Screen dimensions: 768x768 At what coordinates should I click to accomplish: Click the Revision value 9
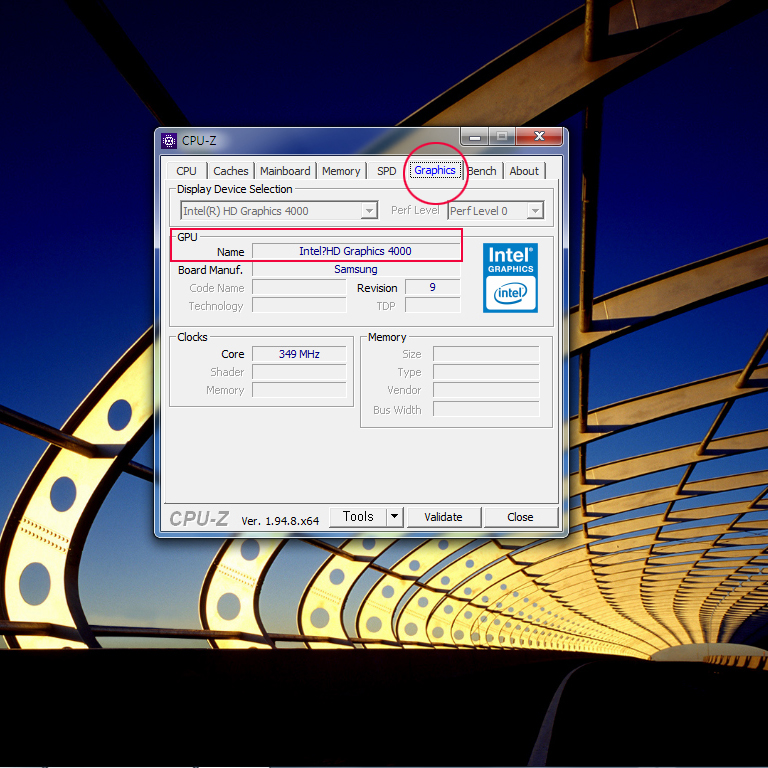click(432, 288)
